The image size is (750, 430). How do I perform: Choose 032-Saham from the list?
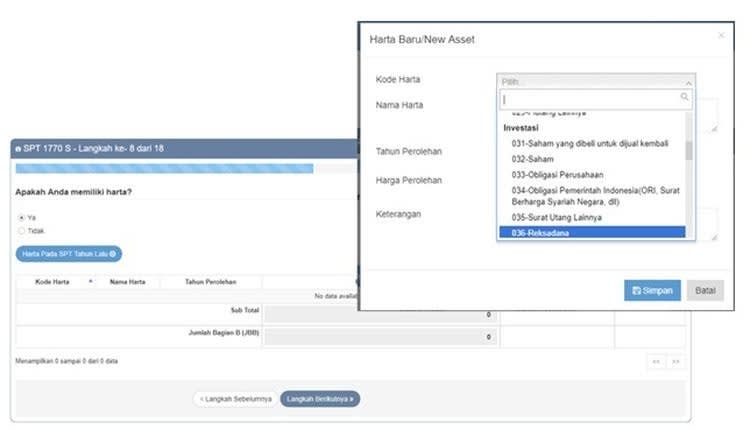(591, 159)
